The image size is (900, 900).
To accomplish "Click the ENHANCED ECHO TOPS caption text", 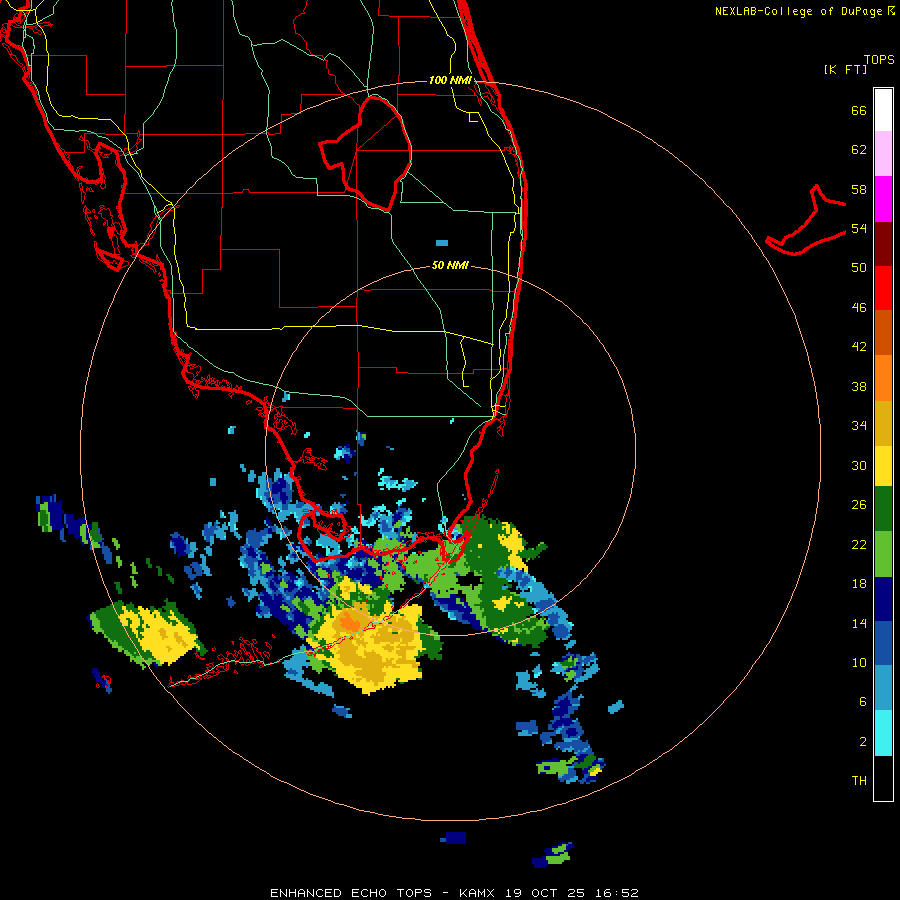I will (351, 893).
